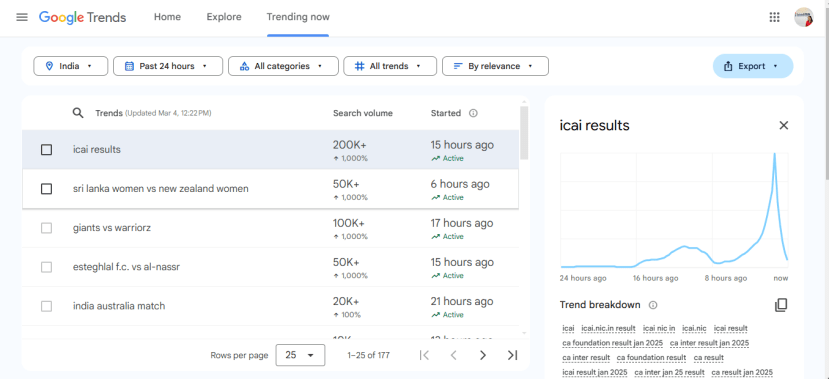Switch to the Explore tab

(224, 17)
